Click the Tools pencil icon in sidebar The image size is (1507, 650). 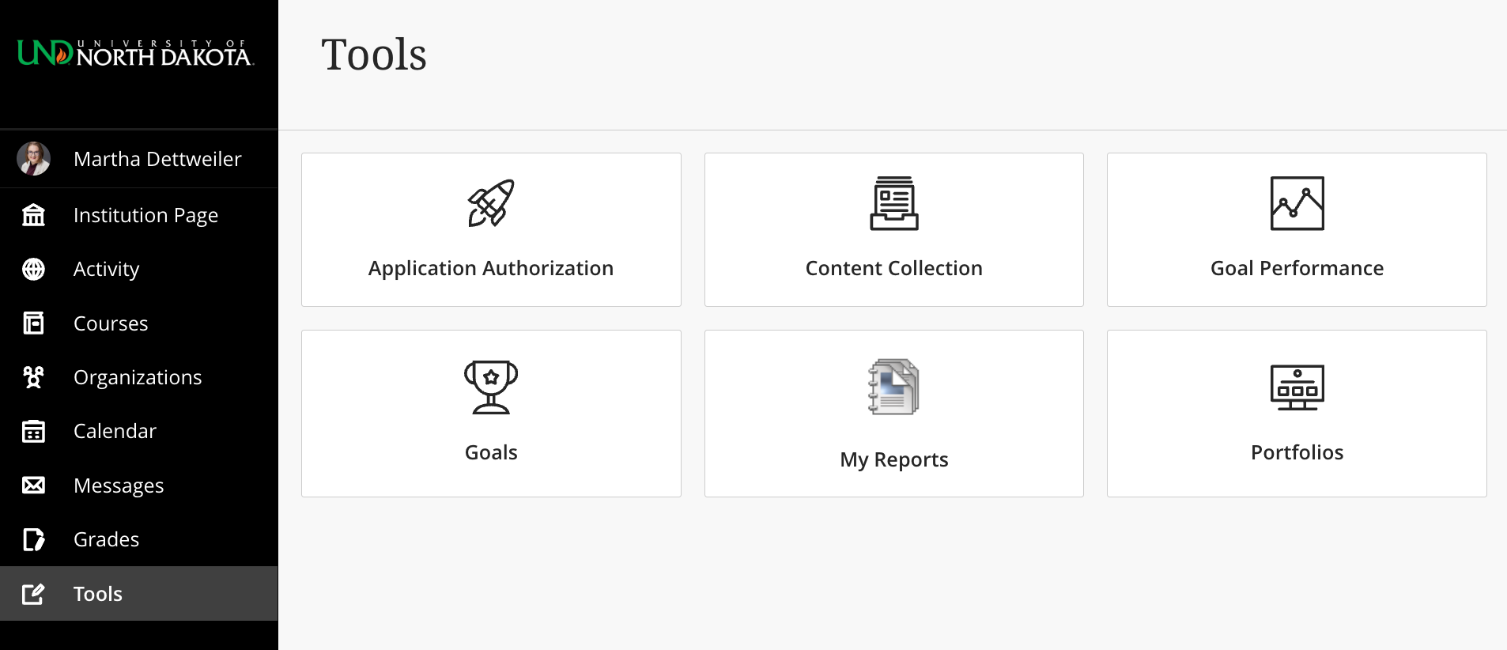click(34, 593)
